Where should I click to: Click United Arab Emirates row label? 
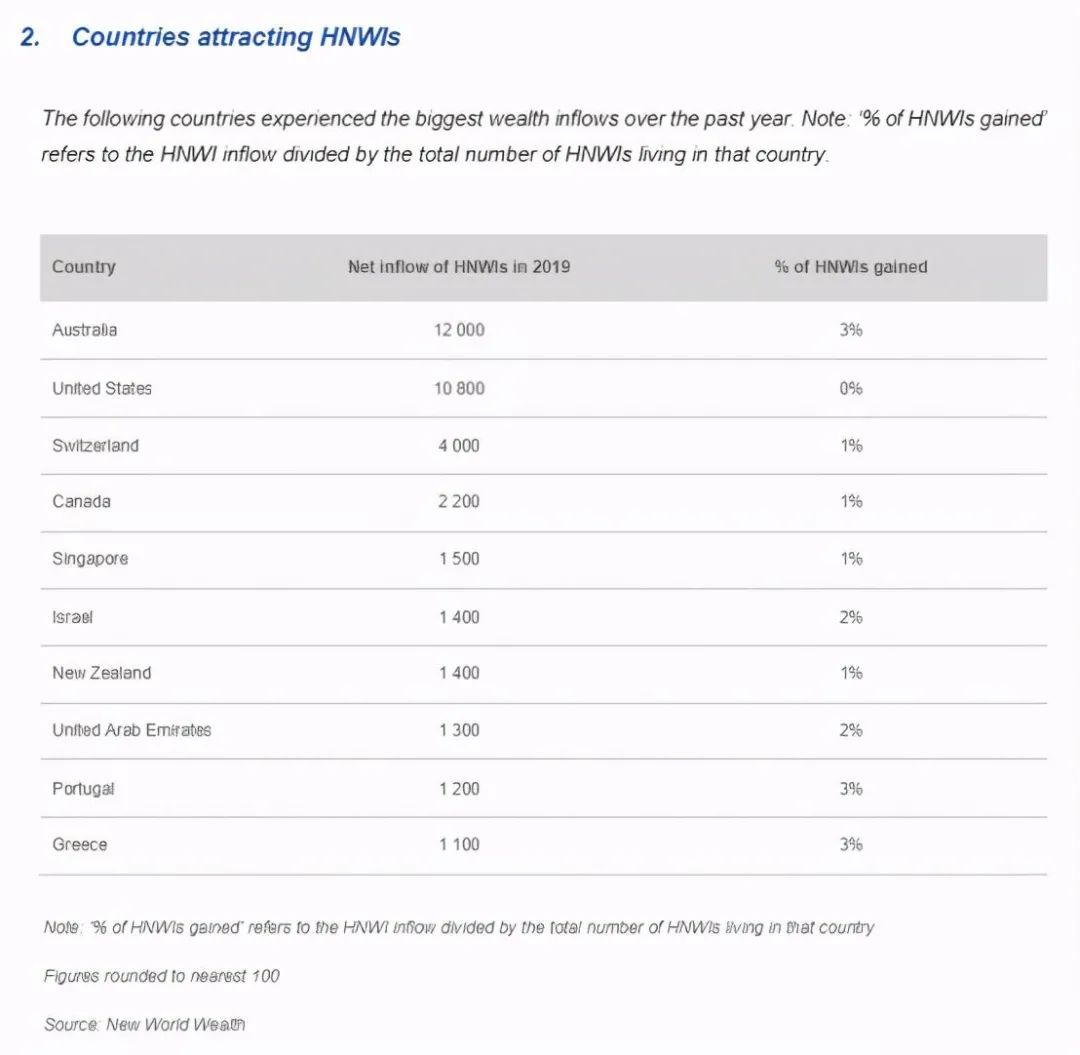132,730
